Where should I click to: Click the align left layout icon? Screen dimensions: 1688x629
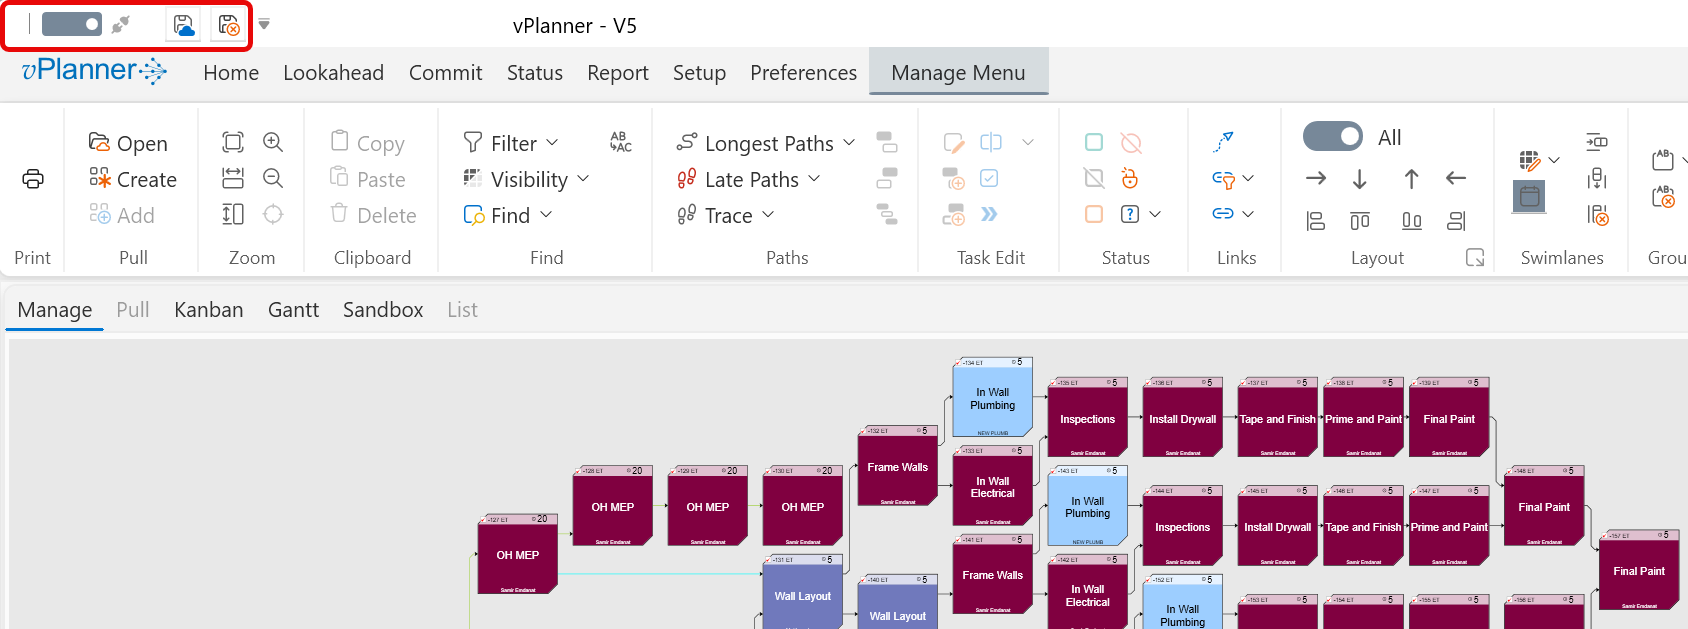pyautogui.click(x=1316, y=221)
